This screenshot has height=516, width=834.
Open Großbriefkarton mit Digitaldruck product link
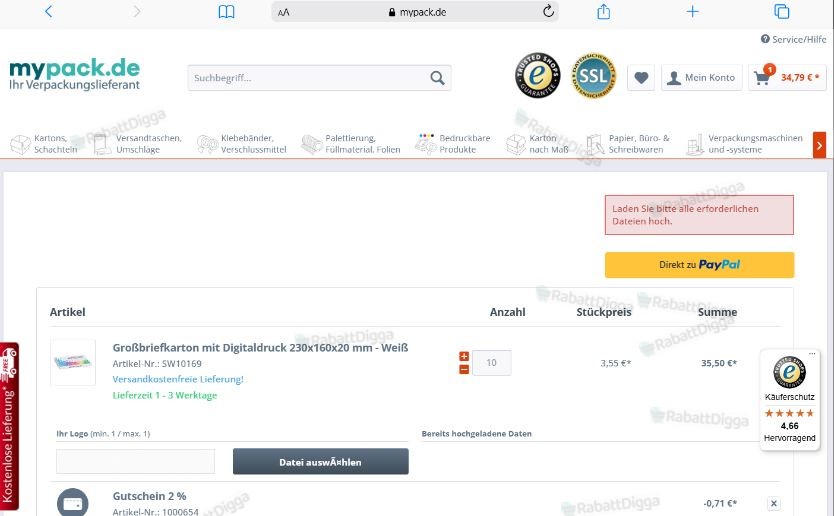click(x=260, y=348)
